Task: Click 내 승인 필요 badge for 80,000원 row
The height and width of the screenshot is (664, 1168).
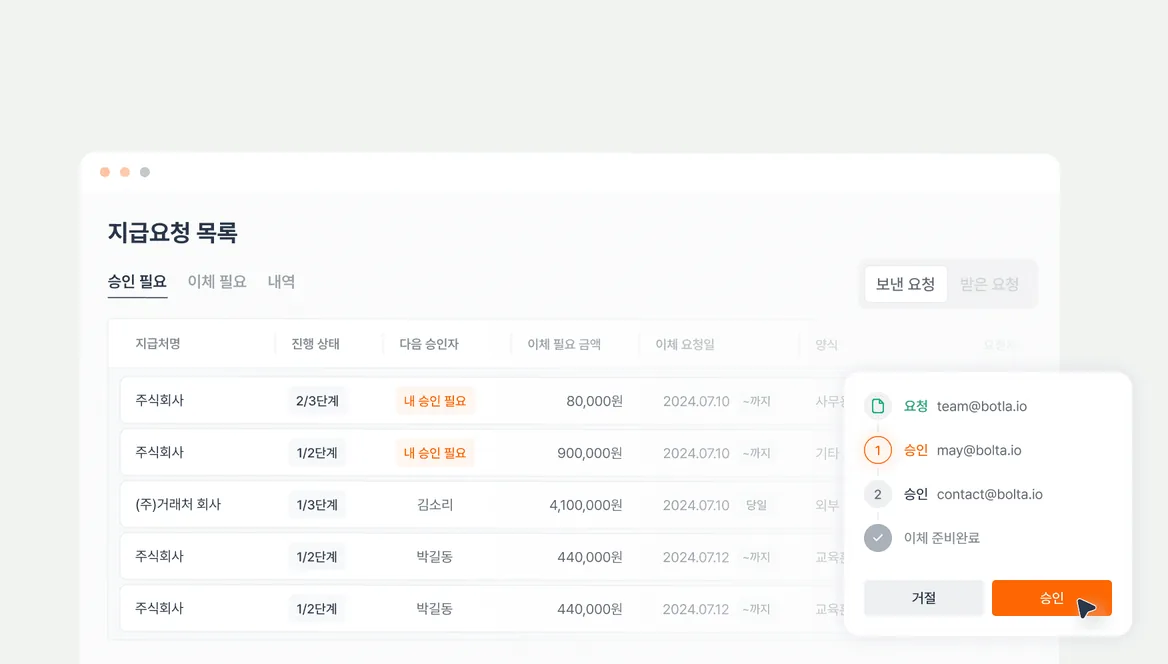Action: [435, 401]
